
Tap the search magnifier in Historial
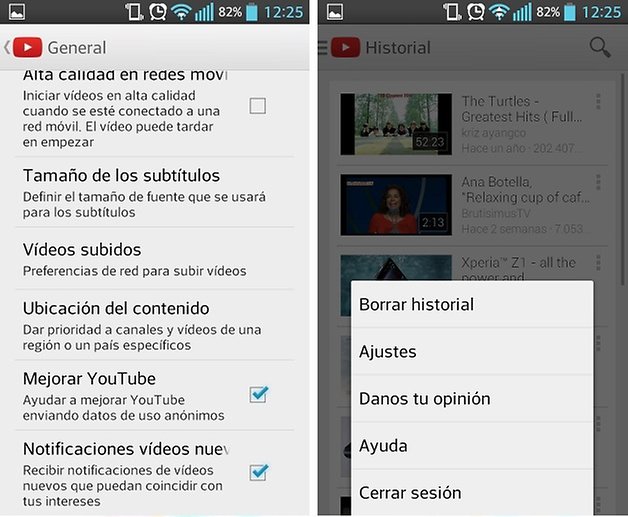pos(600,48)
